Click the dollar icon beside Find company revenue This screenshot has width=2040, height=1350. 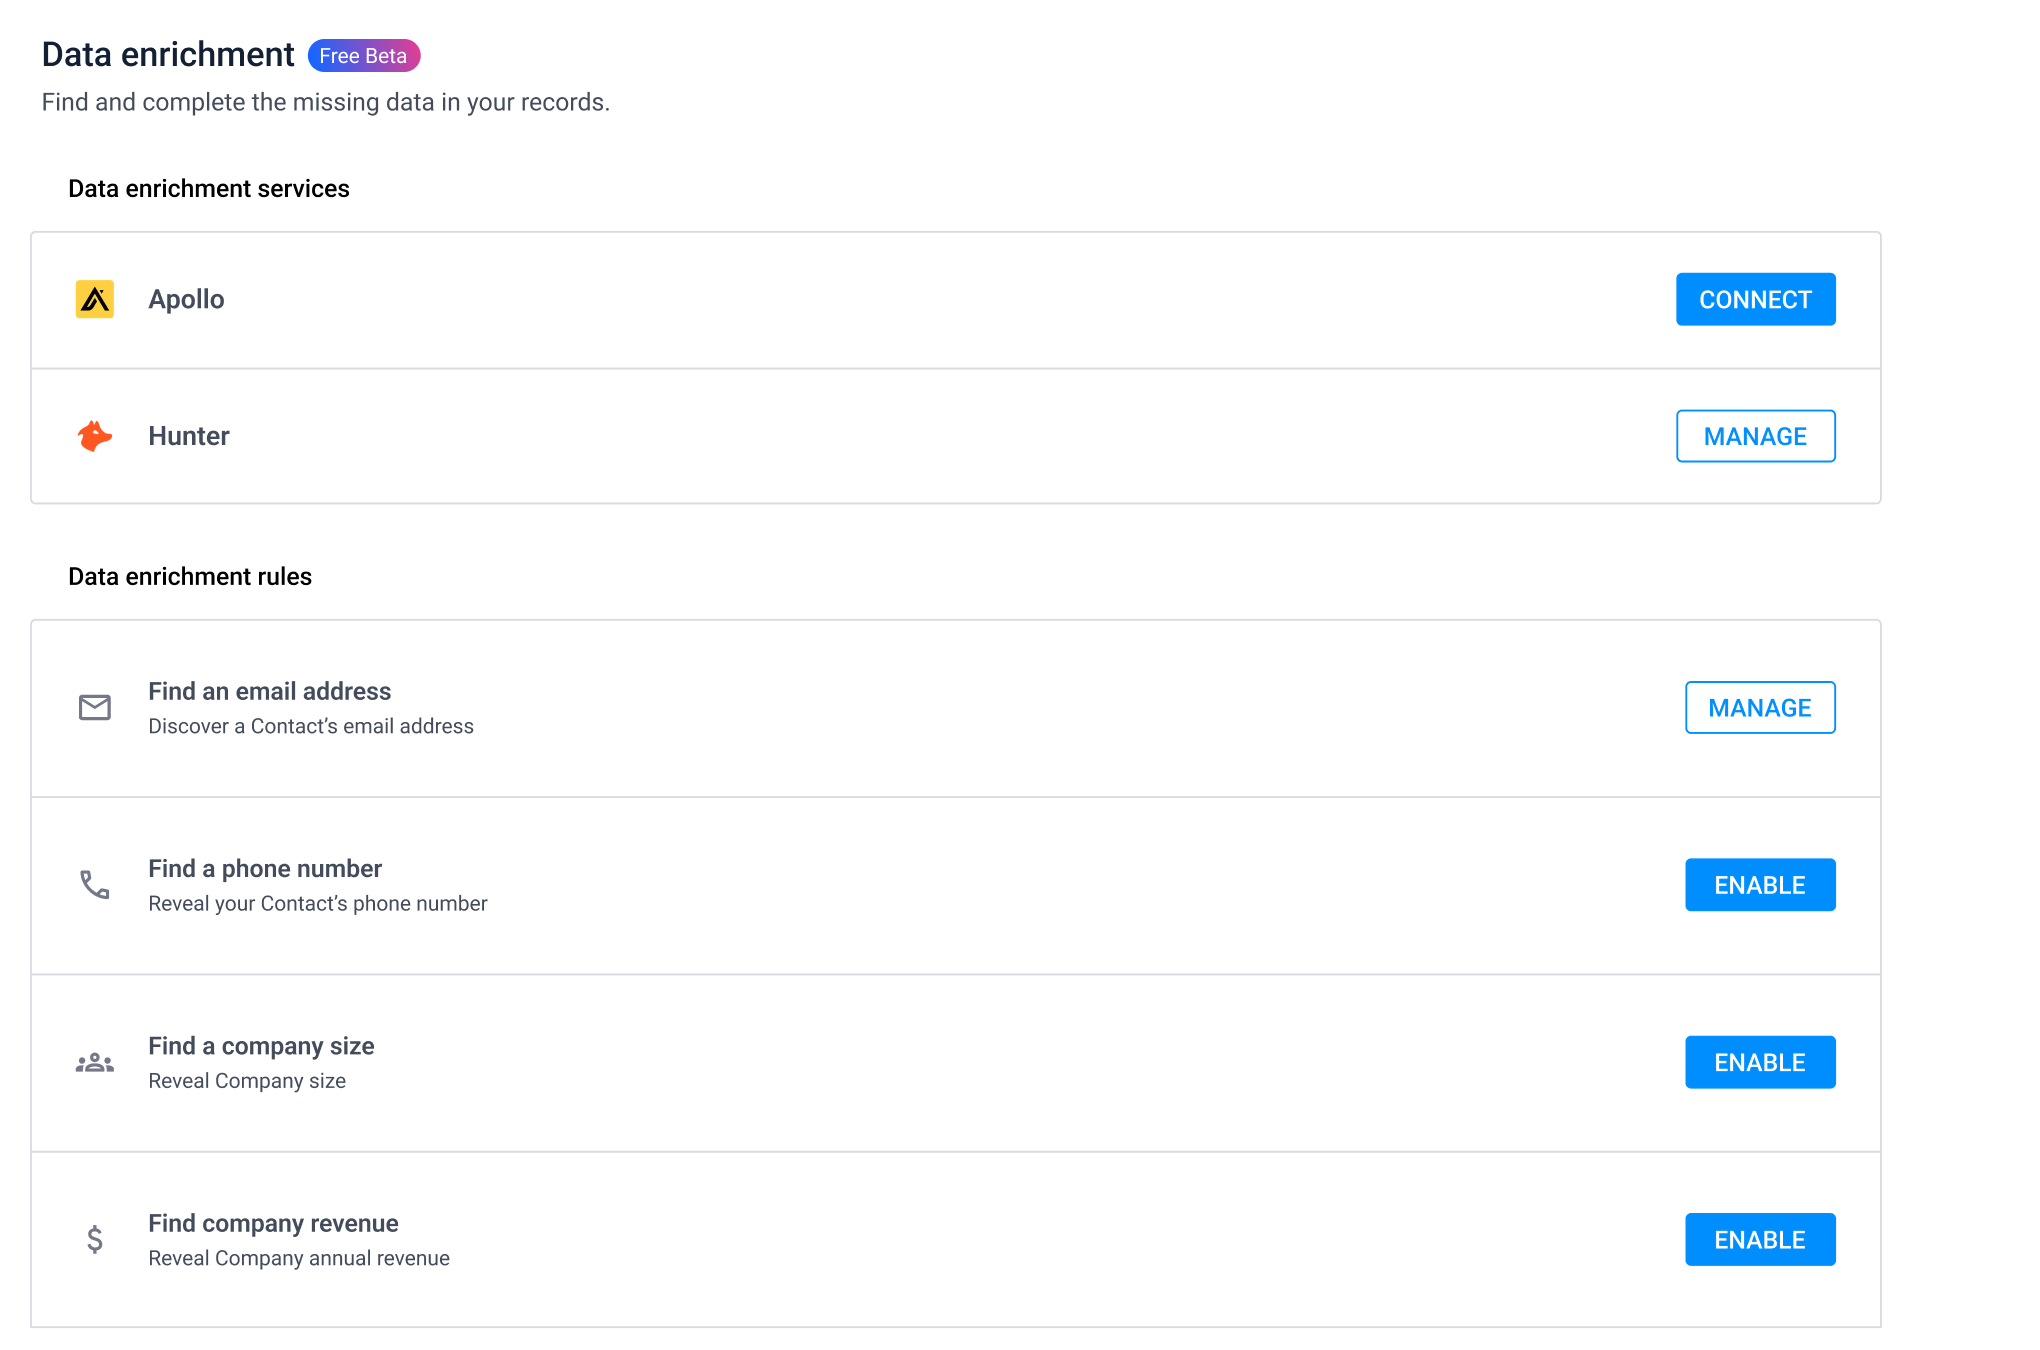pyautogui.click(x=94, y=1240)
